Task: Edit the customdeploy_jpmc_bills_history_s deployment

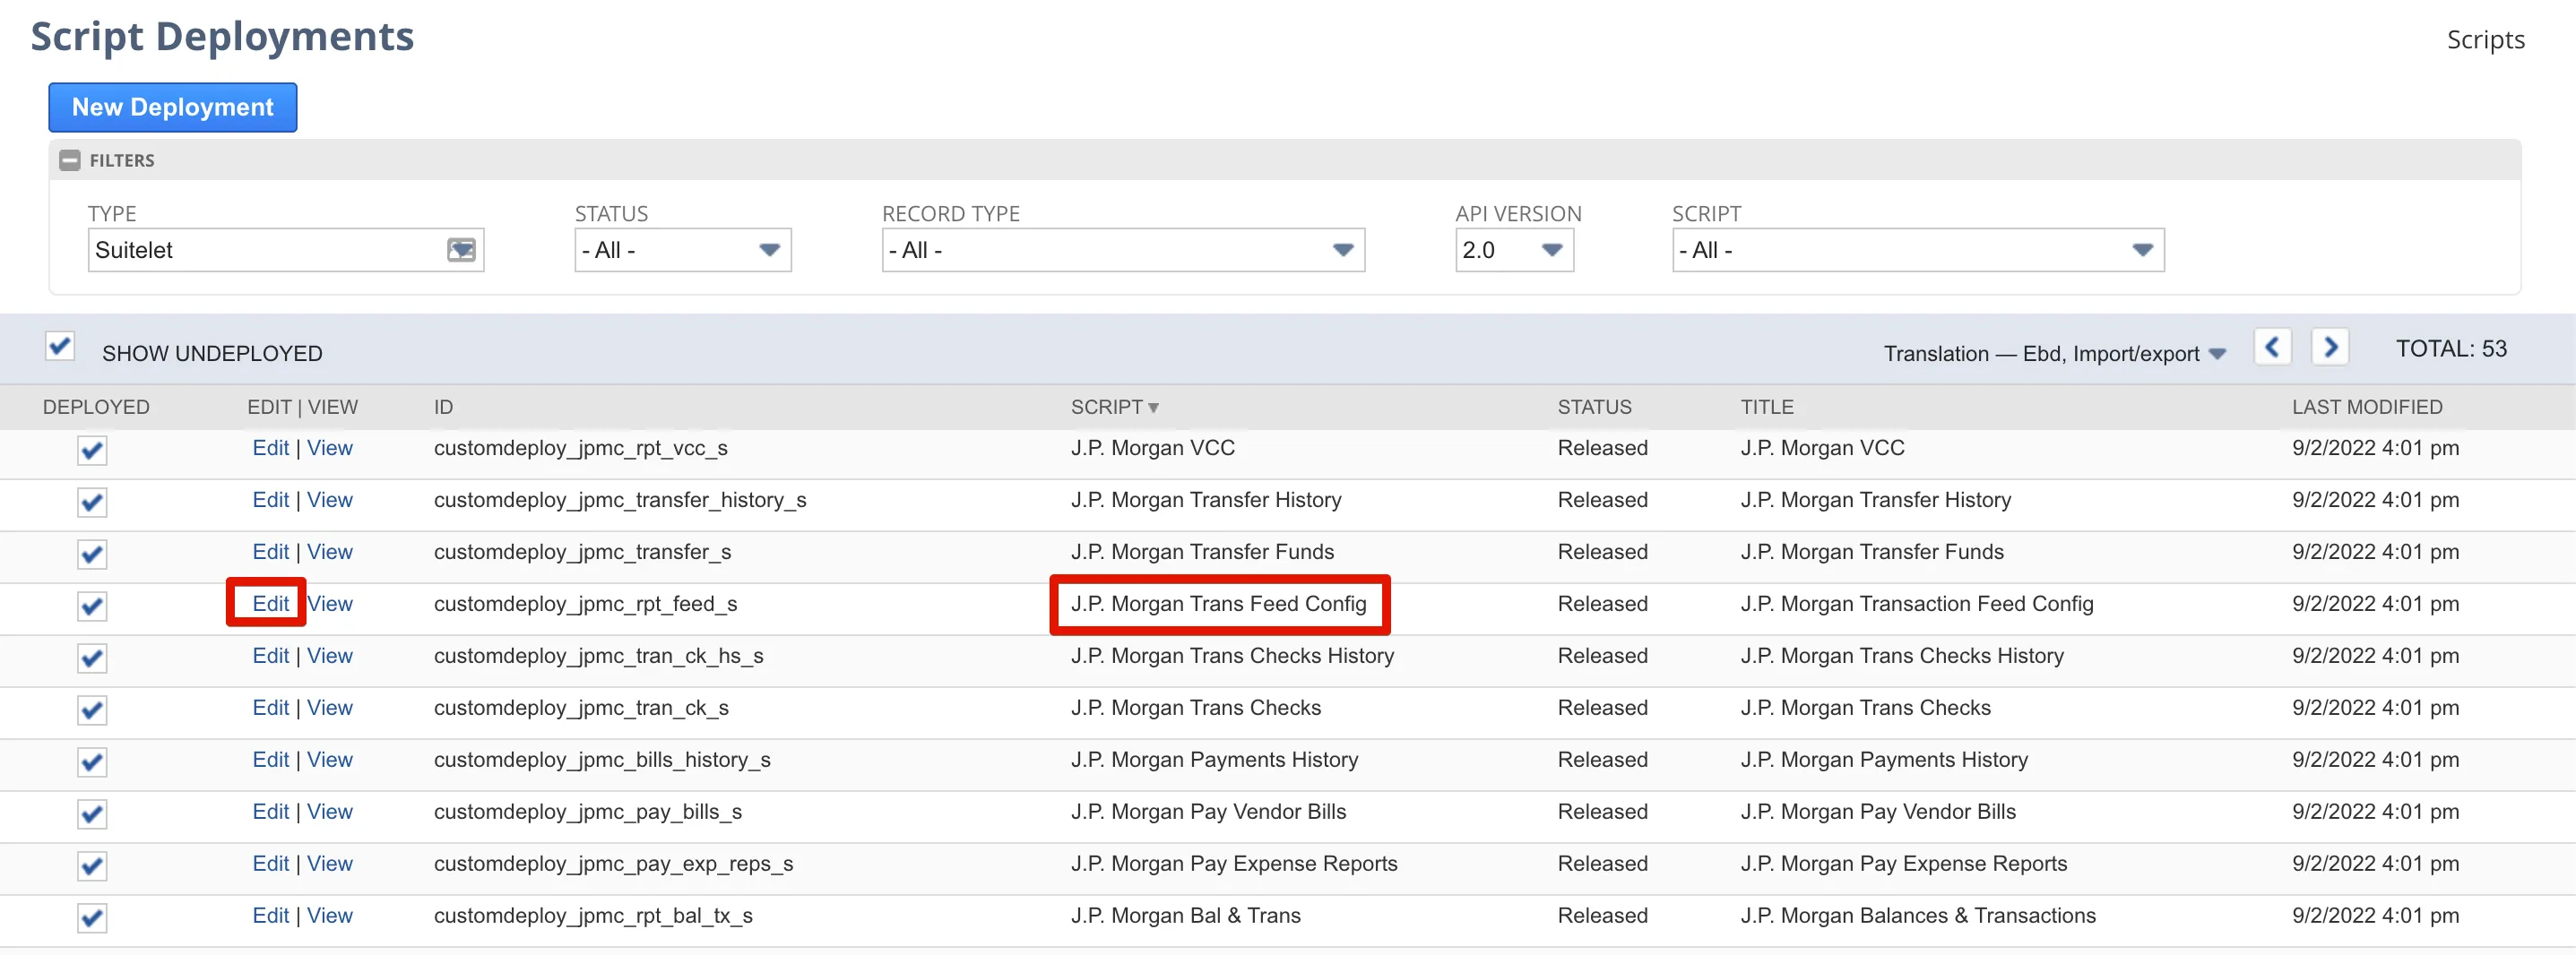Action: tap(270, 760)
